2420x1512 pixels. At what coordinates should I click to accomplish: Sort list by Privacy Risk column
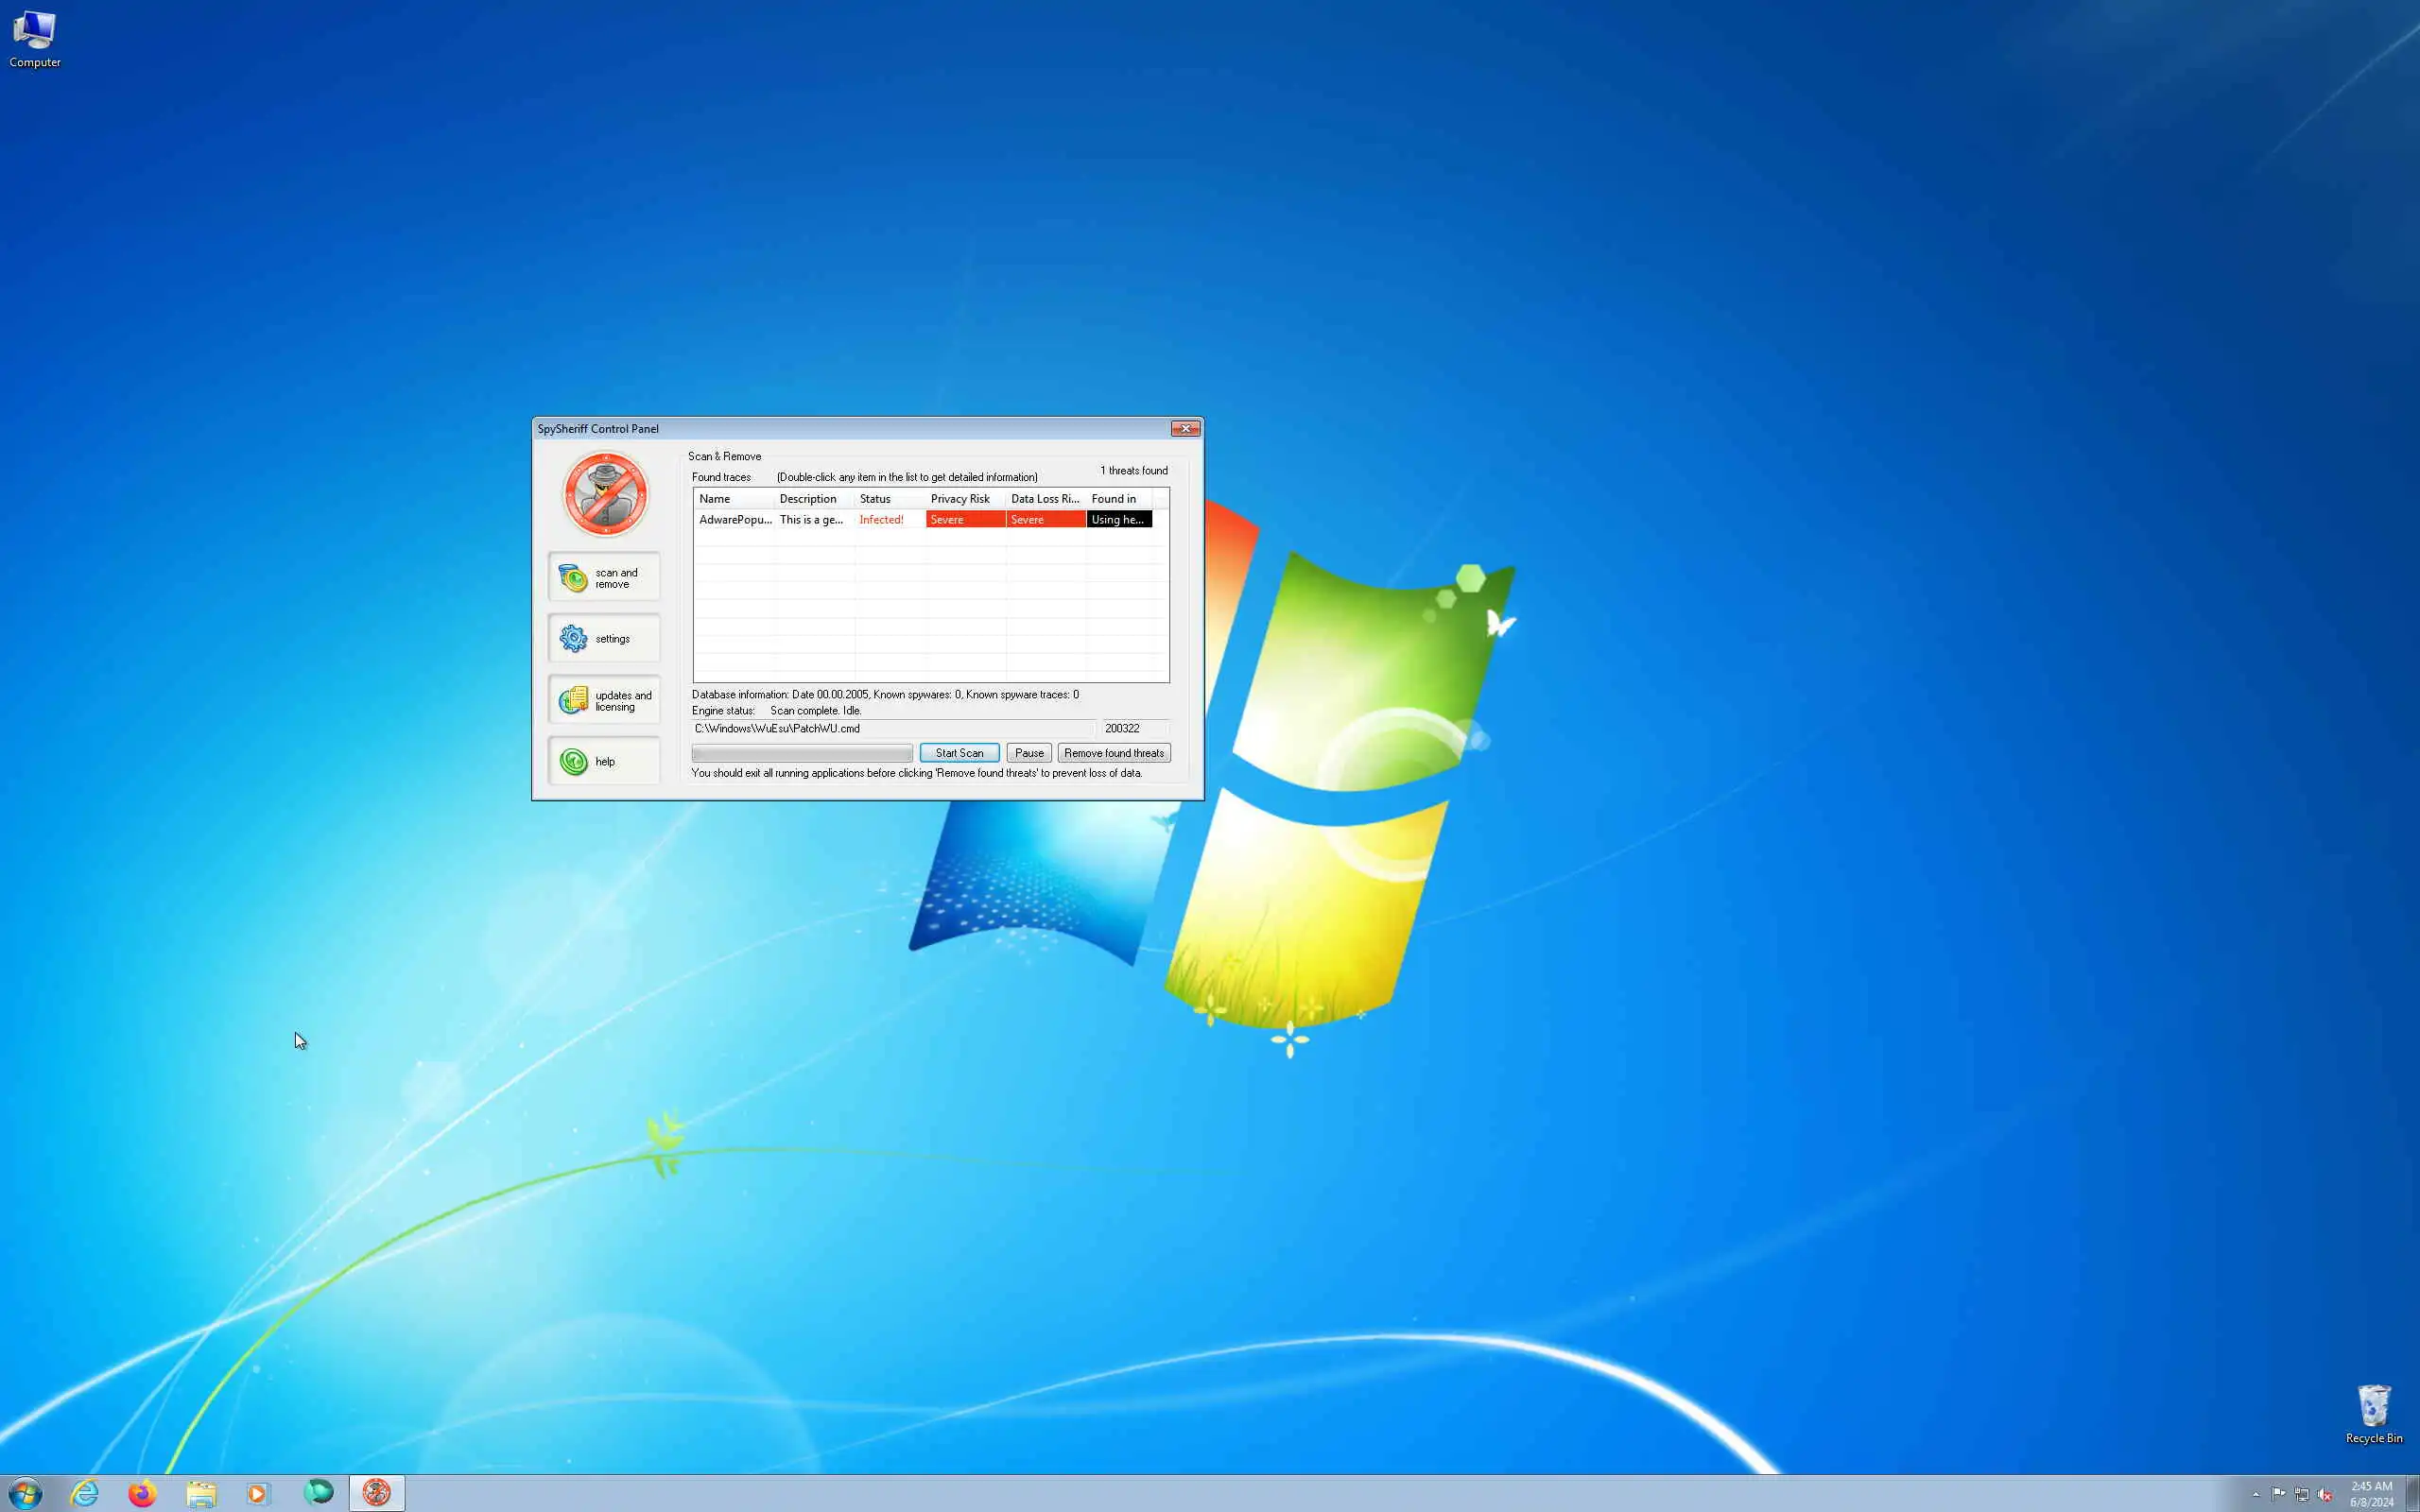coord(963,499)
